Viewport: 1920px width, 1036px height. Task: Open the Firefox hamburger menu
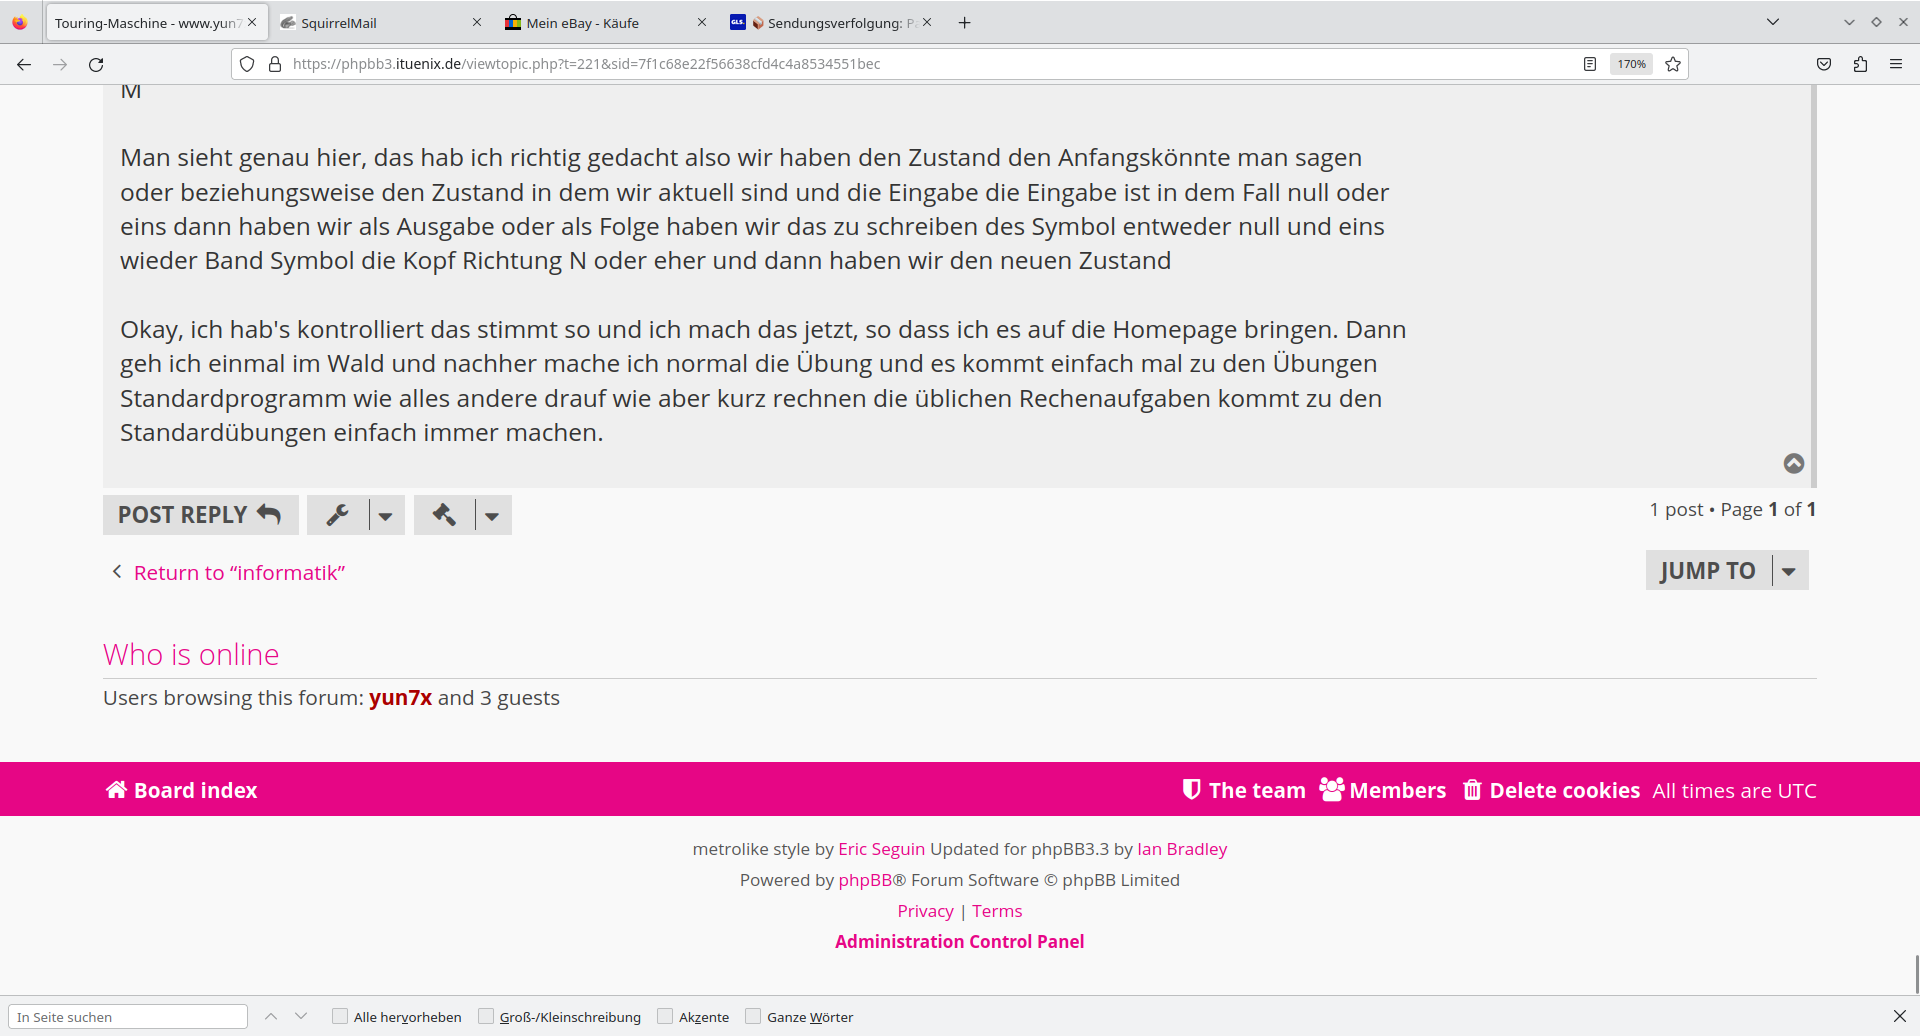pyautogui.click(x=1896, y=64)
